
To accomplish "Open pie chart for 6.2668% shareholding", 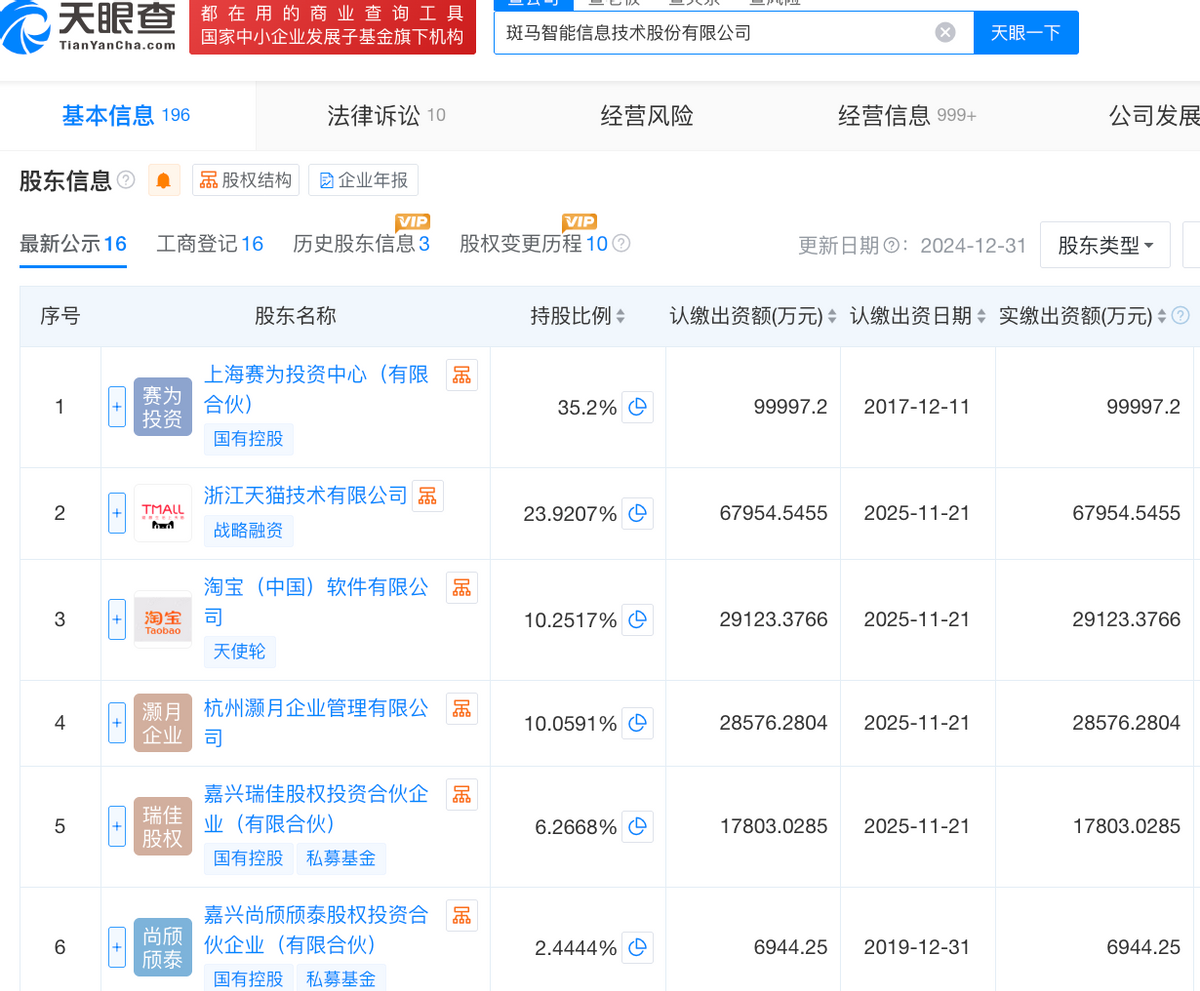I will point(638,827).
